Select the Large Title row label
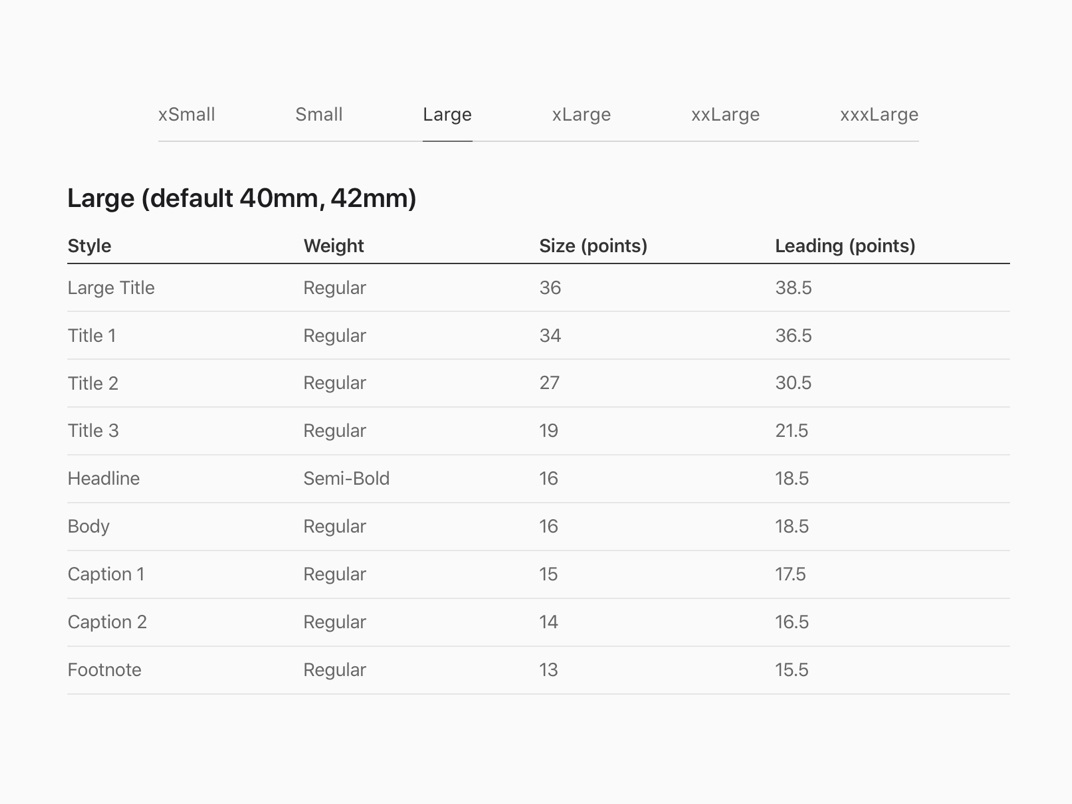Viewport: 1072px width, 804px height. coord(111,288)
